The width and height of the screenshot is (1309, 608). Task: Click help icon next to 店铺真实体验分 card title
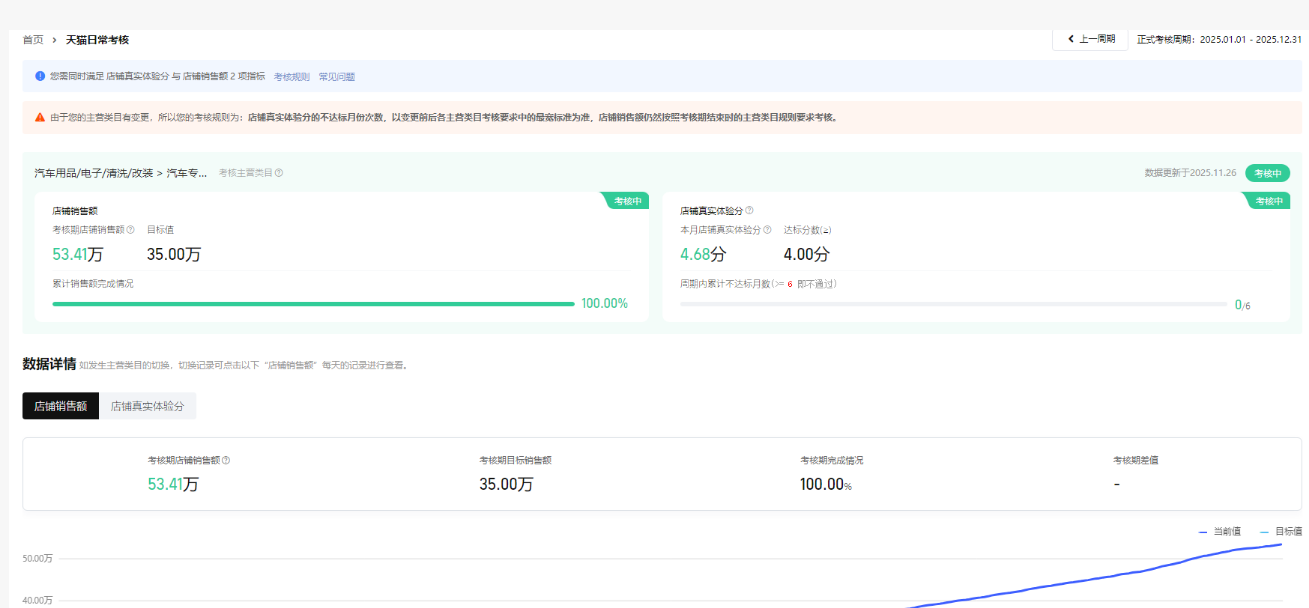point(749,211)
